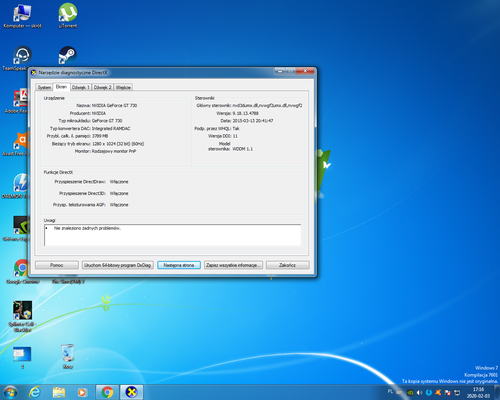Viewport: 500px width, 400px height.
Task: Click Uruchom 64-bitowy program DxDiag
Action: [118, 265]
